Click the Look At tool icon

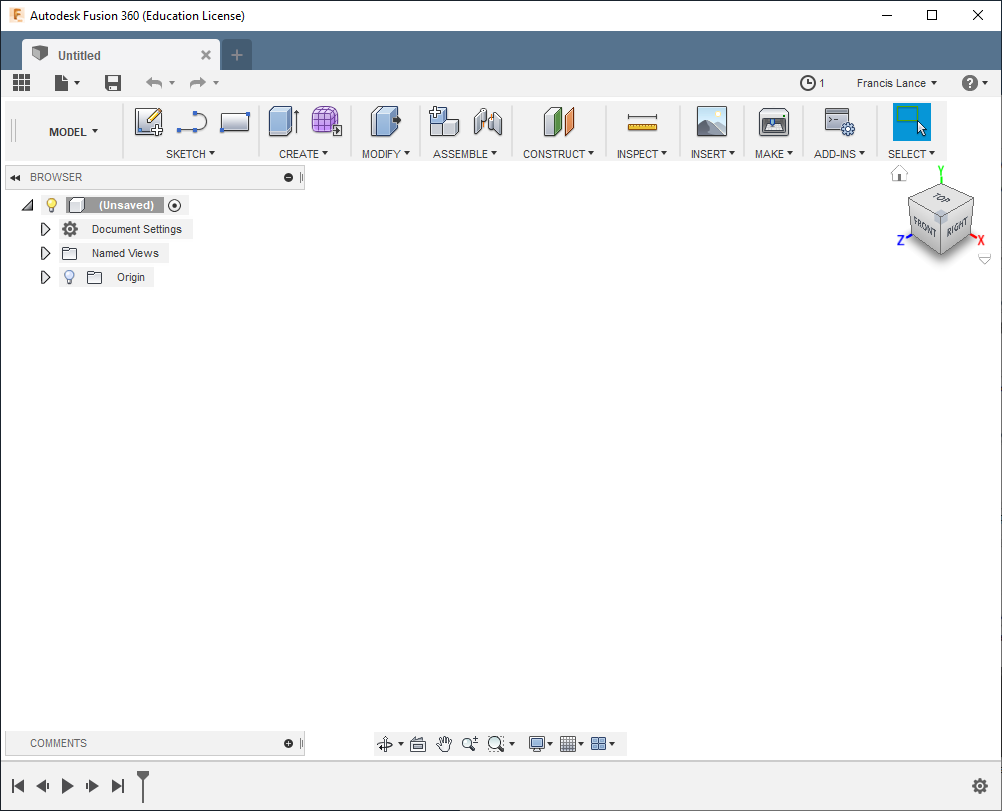[418, 744]
